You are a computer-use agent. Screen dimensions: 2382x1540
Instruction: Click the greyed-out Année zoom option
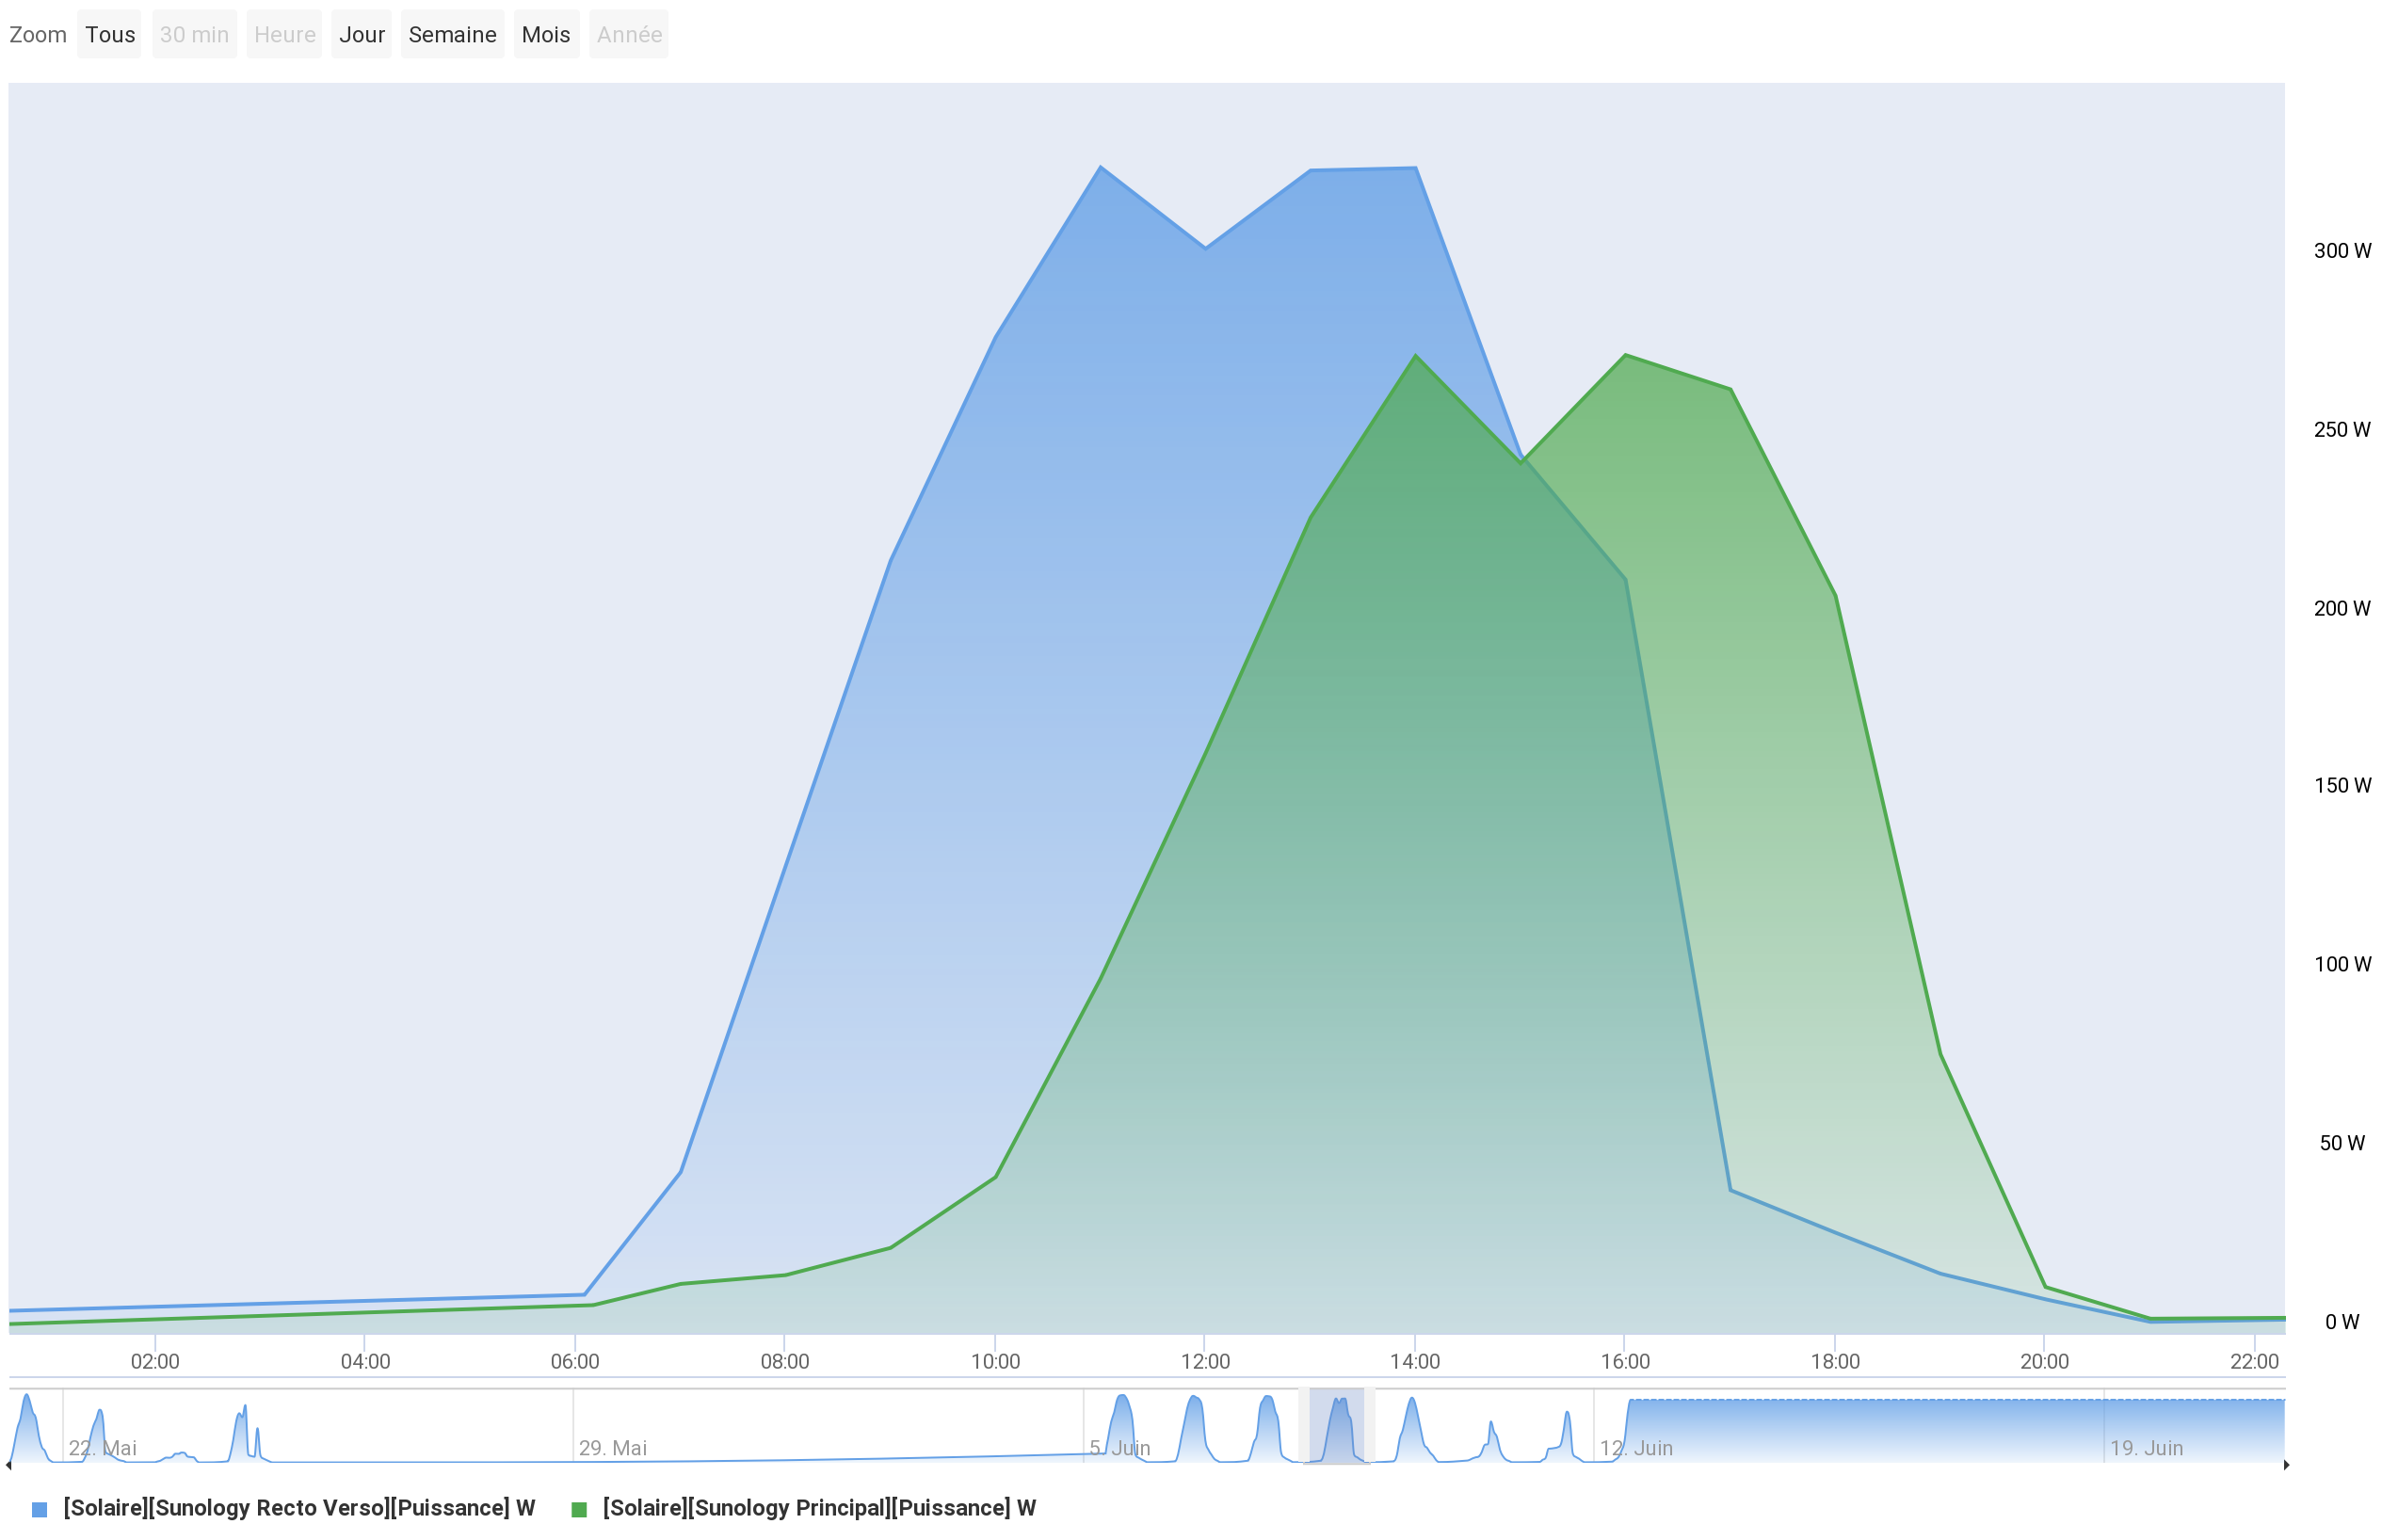pyautogui.click(x=629, y=35)
